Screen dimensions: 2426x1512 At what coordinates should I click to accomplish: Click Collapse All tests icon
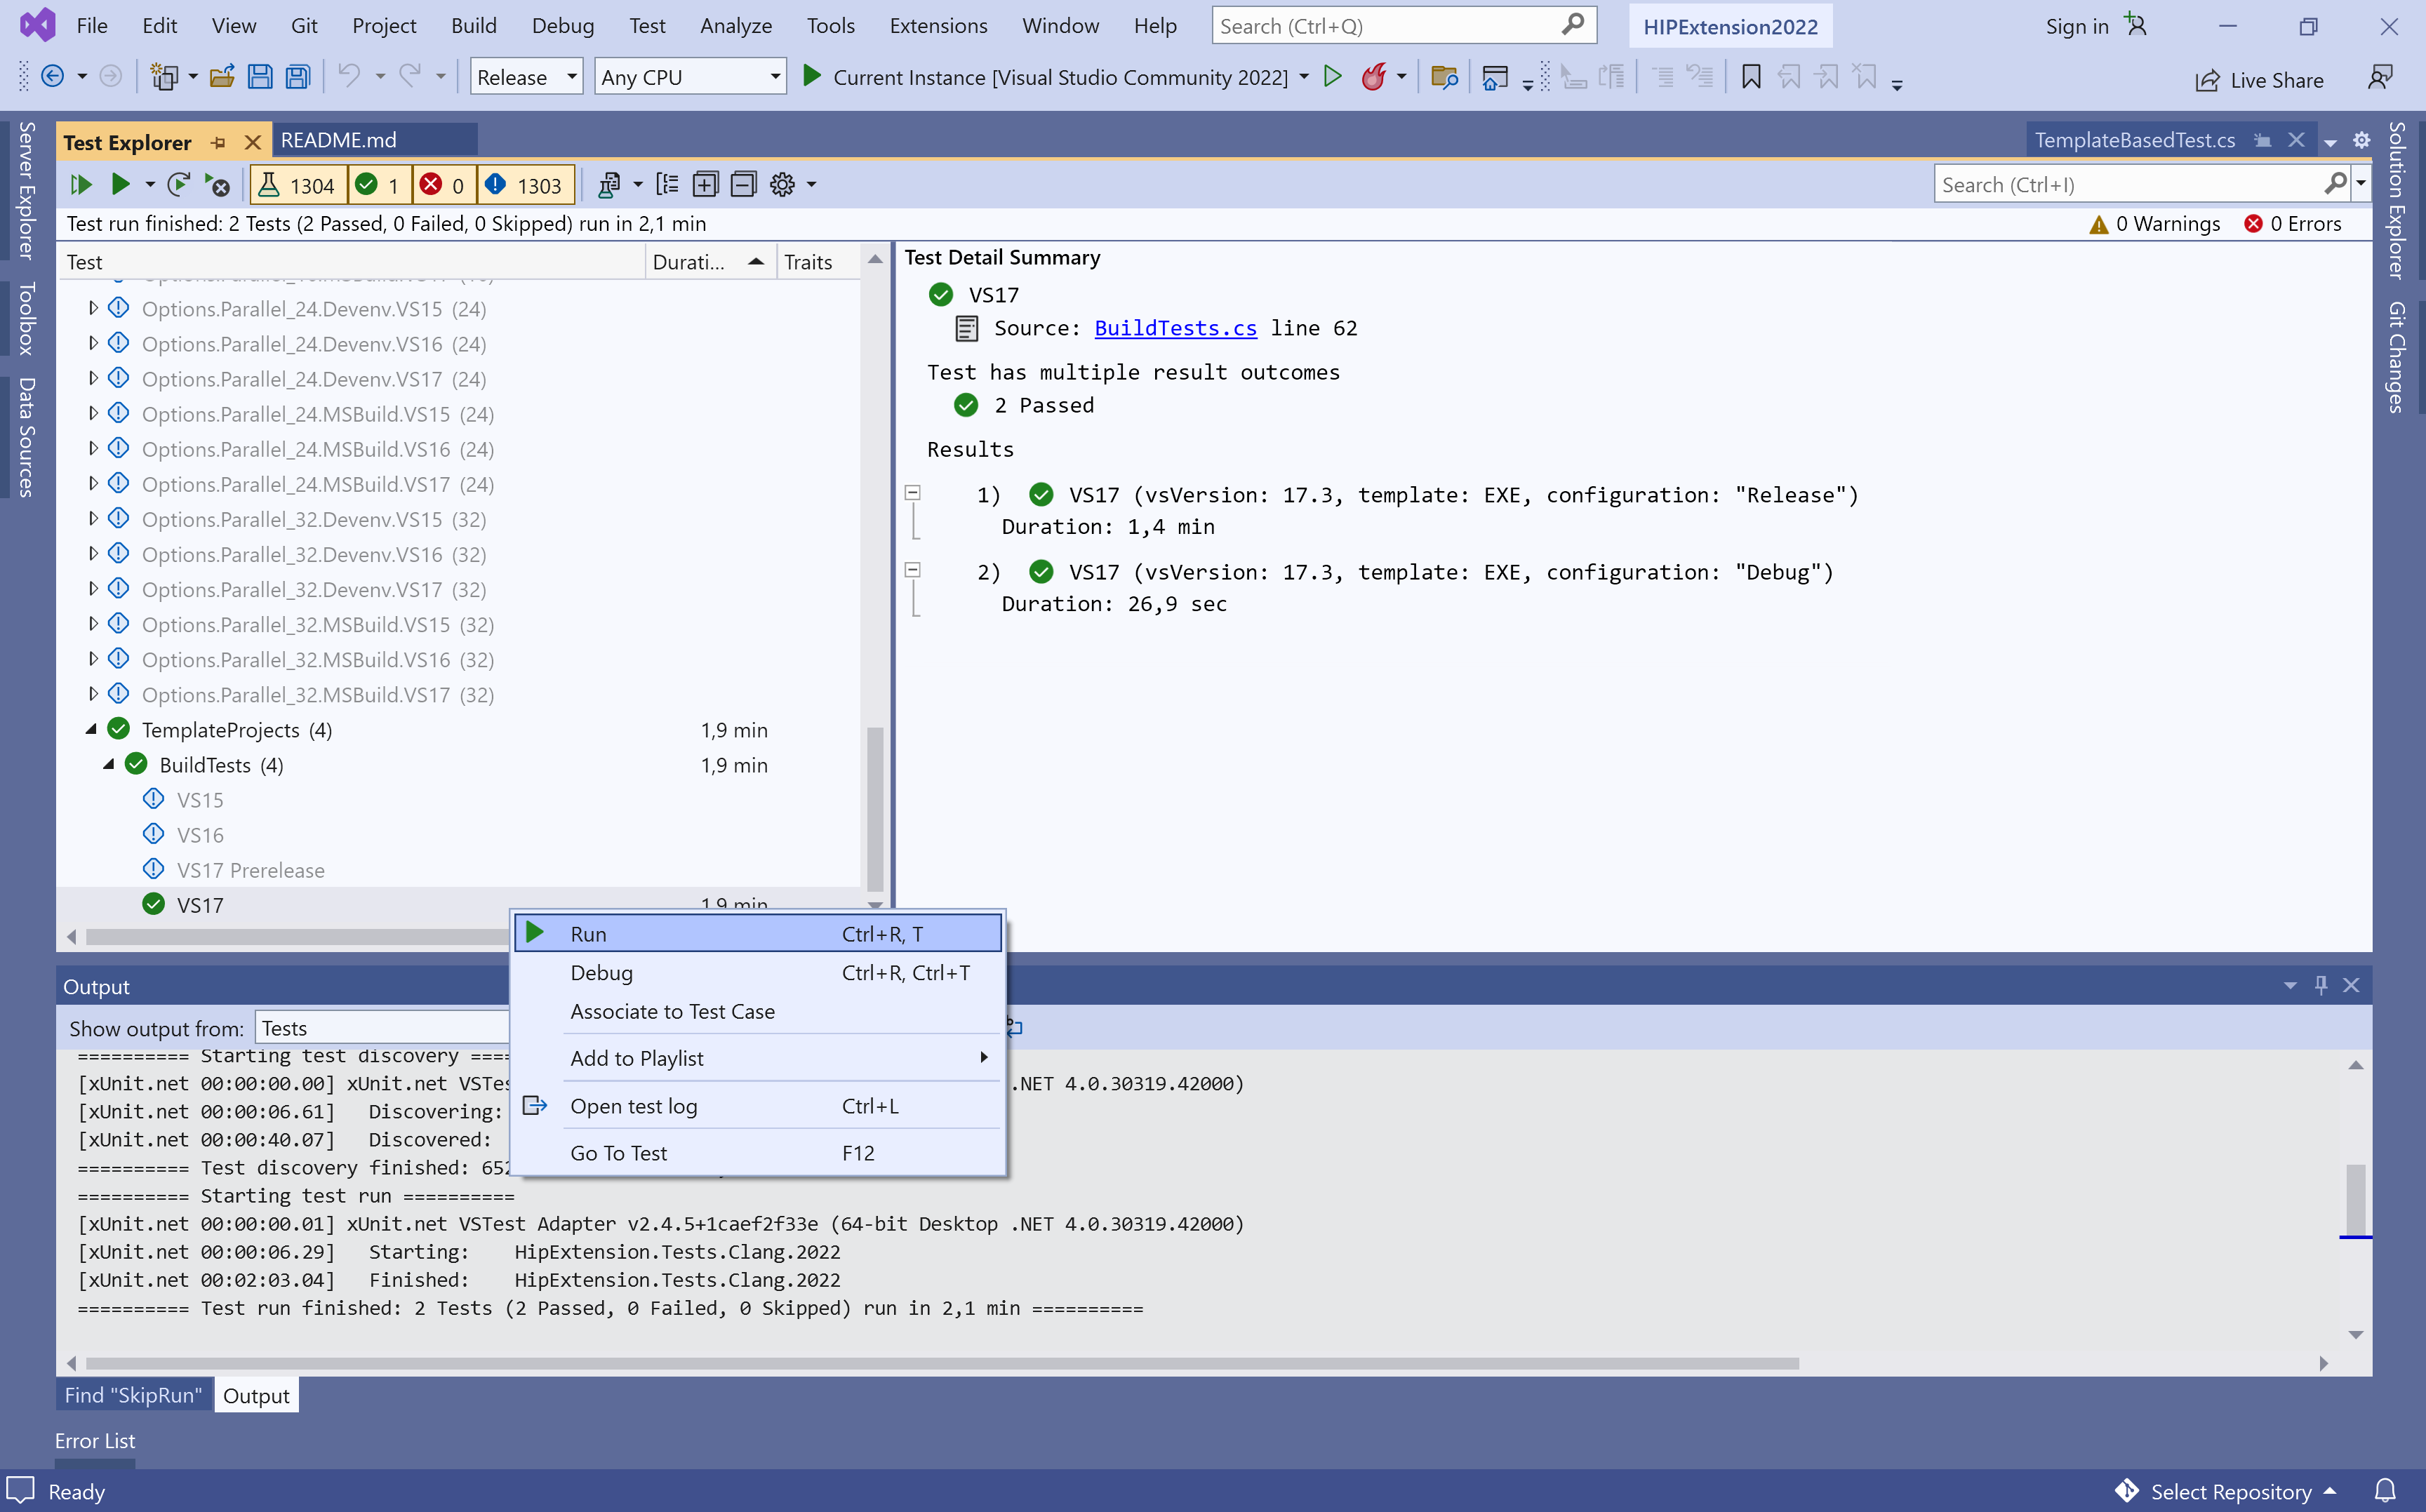coord(743,185)
